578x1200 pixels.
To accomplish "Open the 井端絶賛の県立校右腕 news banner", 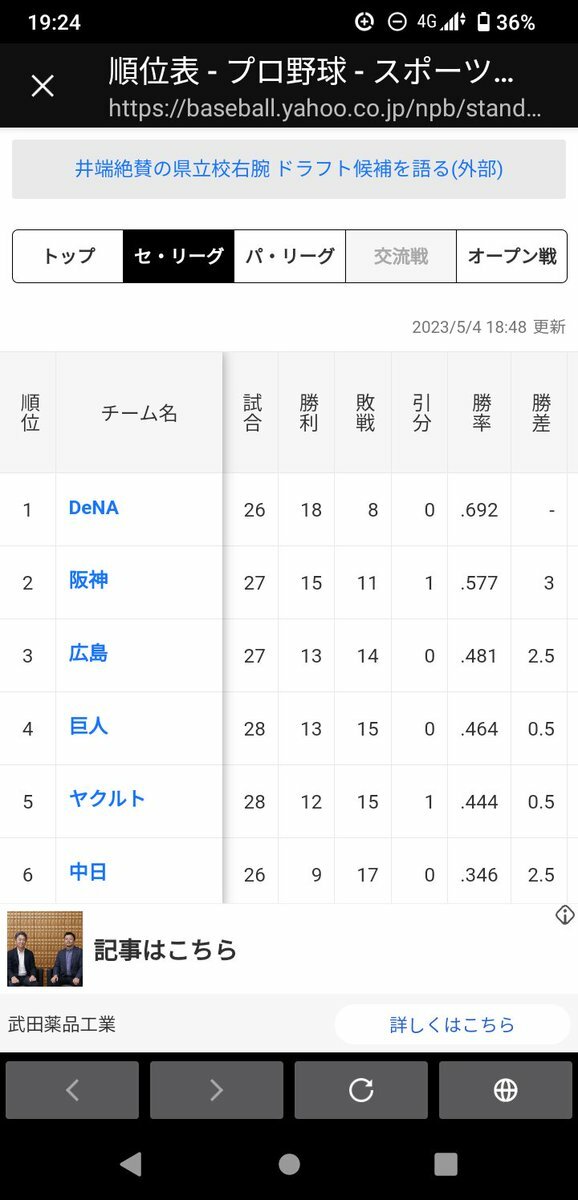I will coord(289,169).
